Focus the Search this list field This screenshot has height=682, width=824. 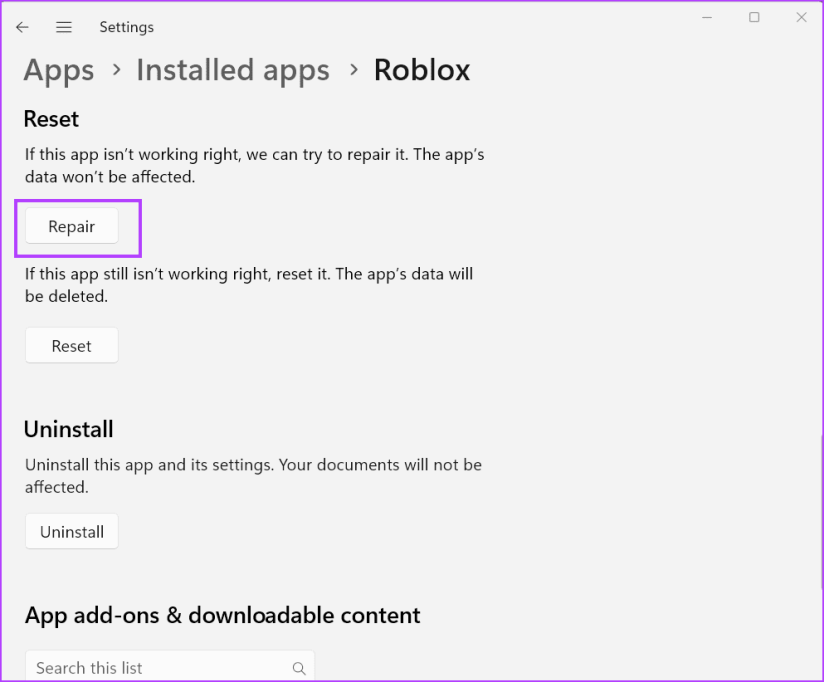(x=170, y=666)
